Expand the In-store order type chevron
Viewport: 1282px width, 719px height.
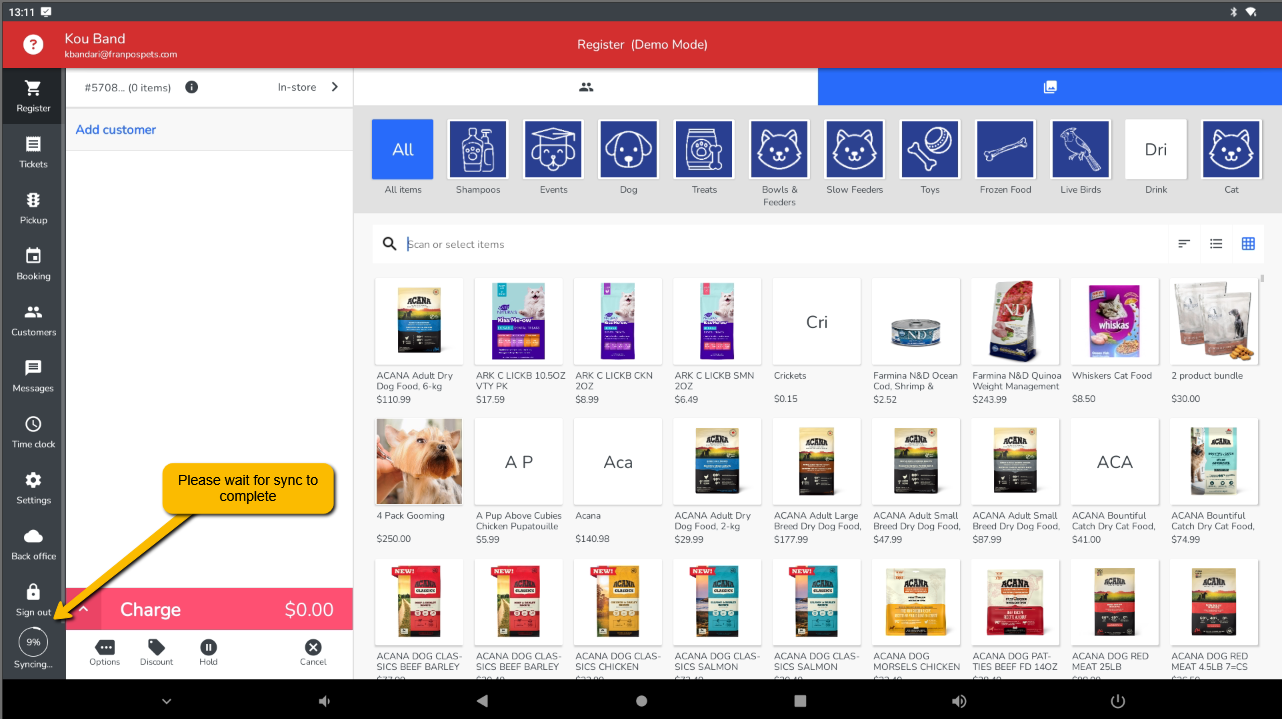point(334,87)
